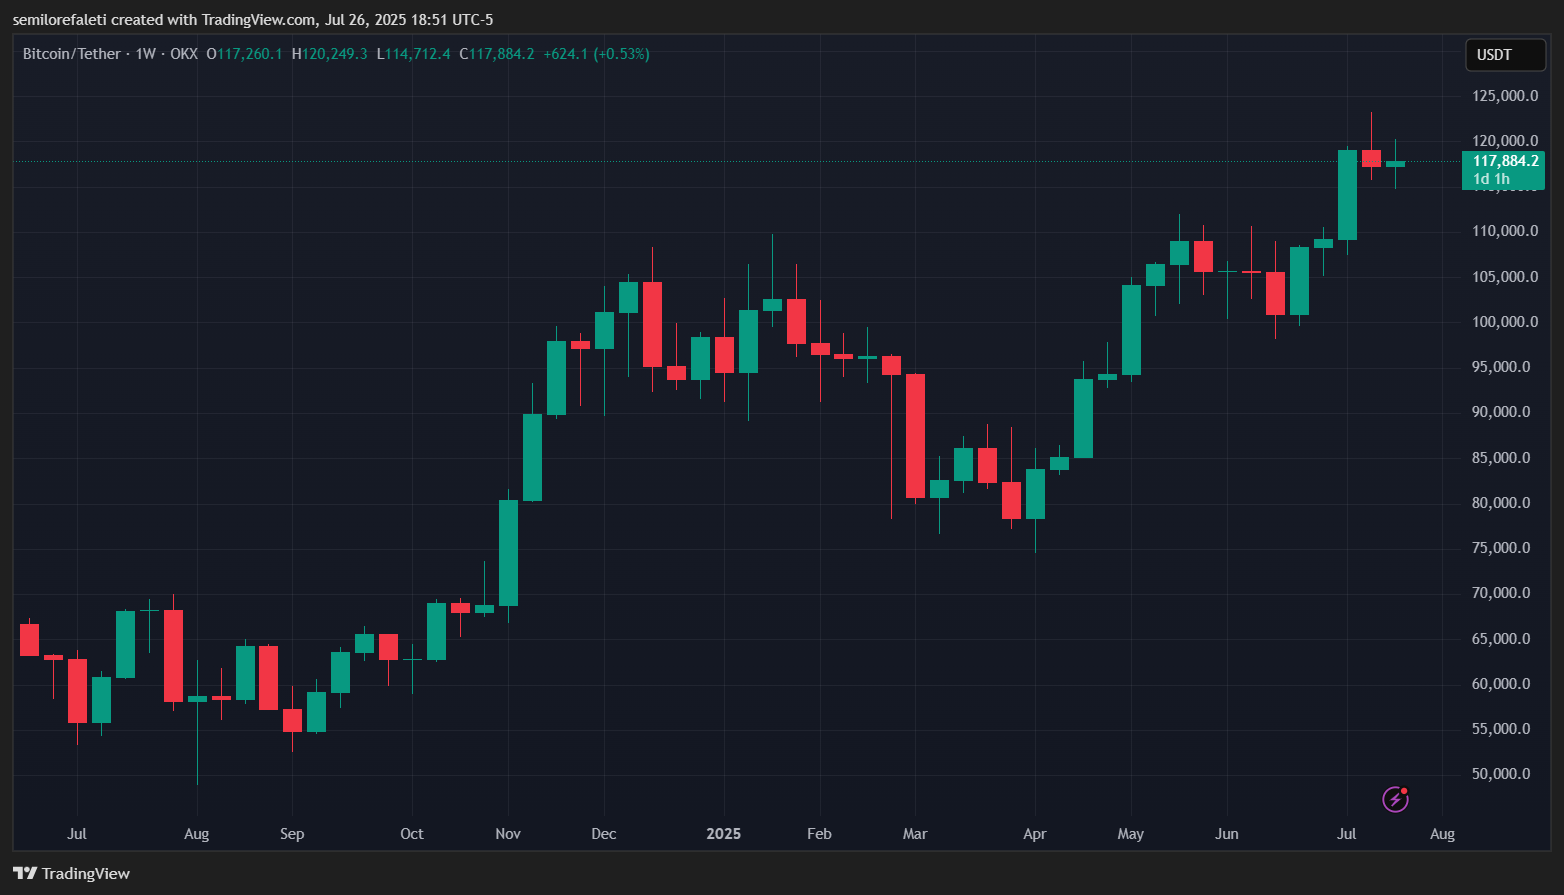This screenshot has height=895, width=1564.
Task: Click the Bitcoin/Tether symbol title
Action: tap(72, 54)
